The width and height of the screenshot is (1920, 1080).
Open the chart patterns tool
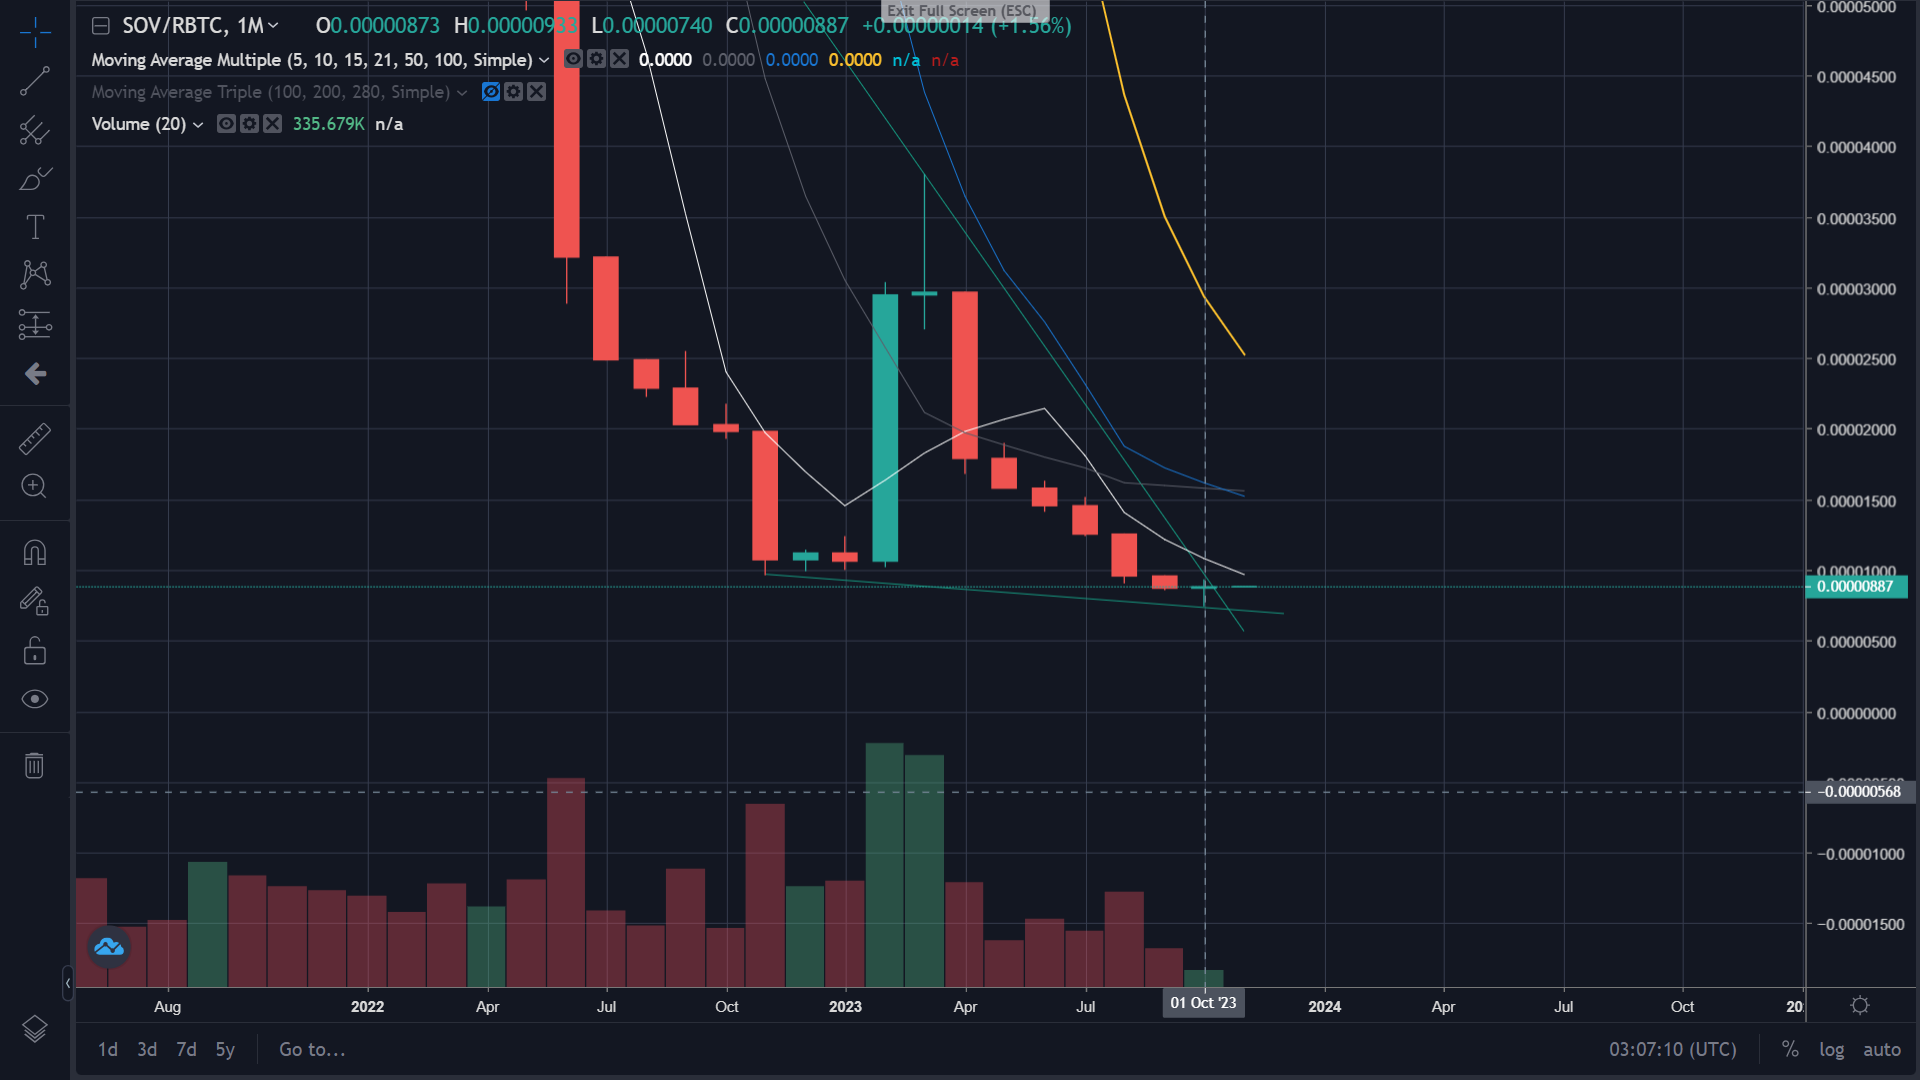pos(35,275)
